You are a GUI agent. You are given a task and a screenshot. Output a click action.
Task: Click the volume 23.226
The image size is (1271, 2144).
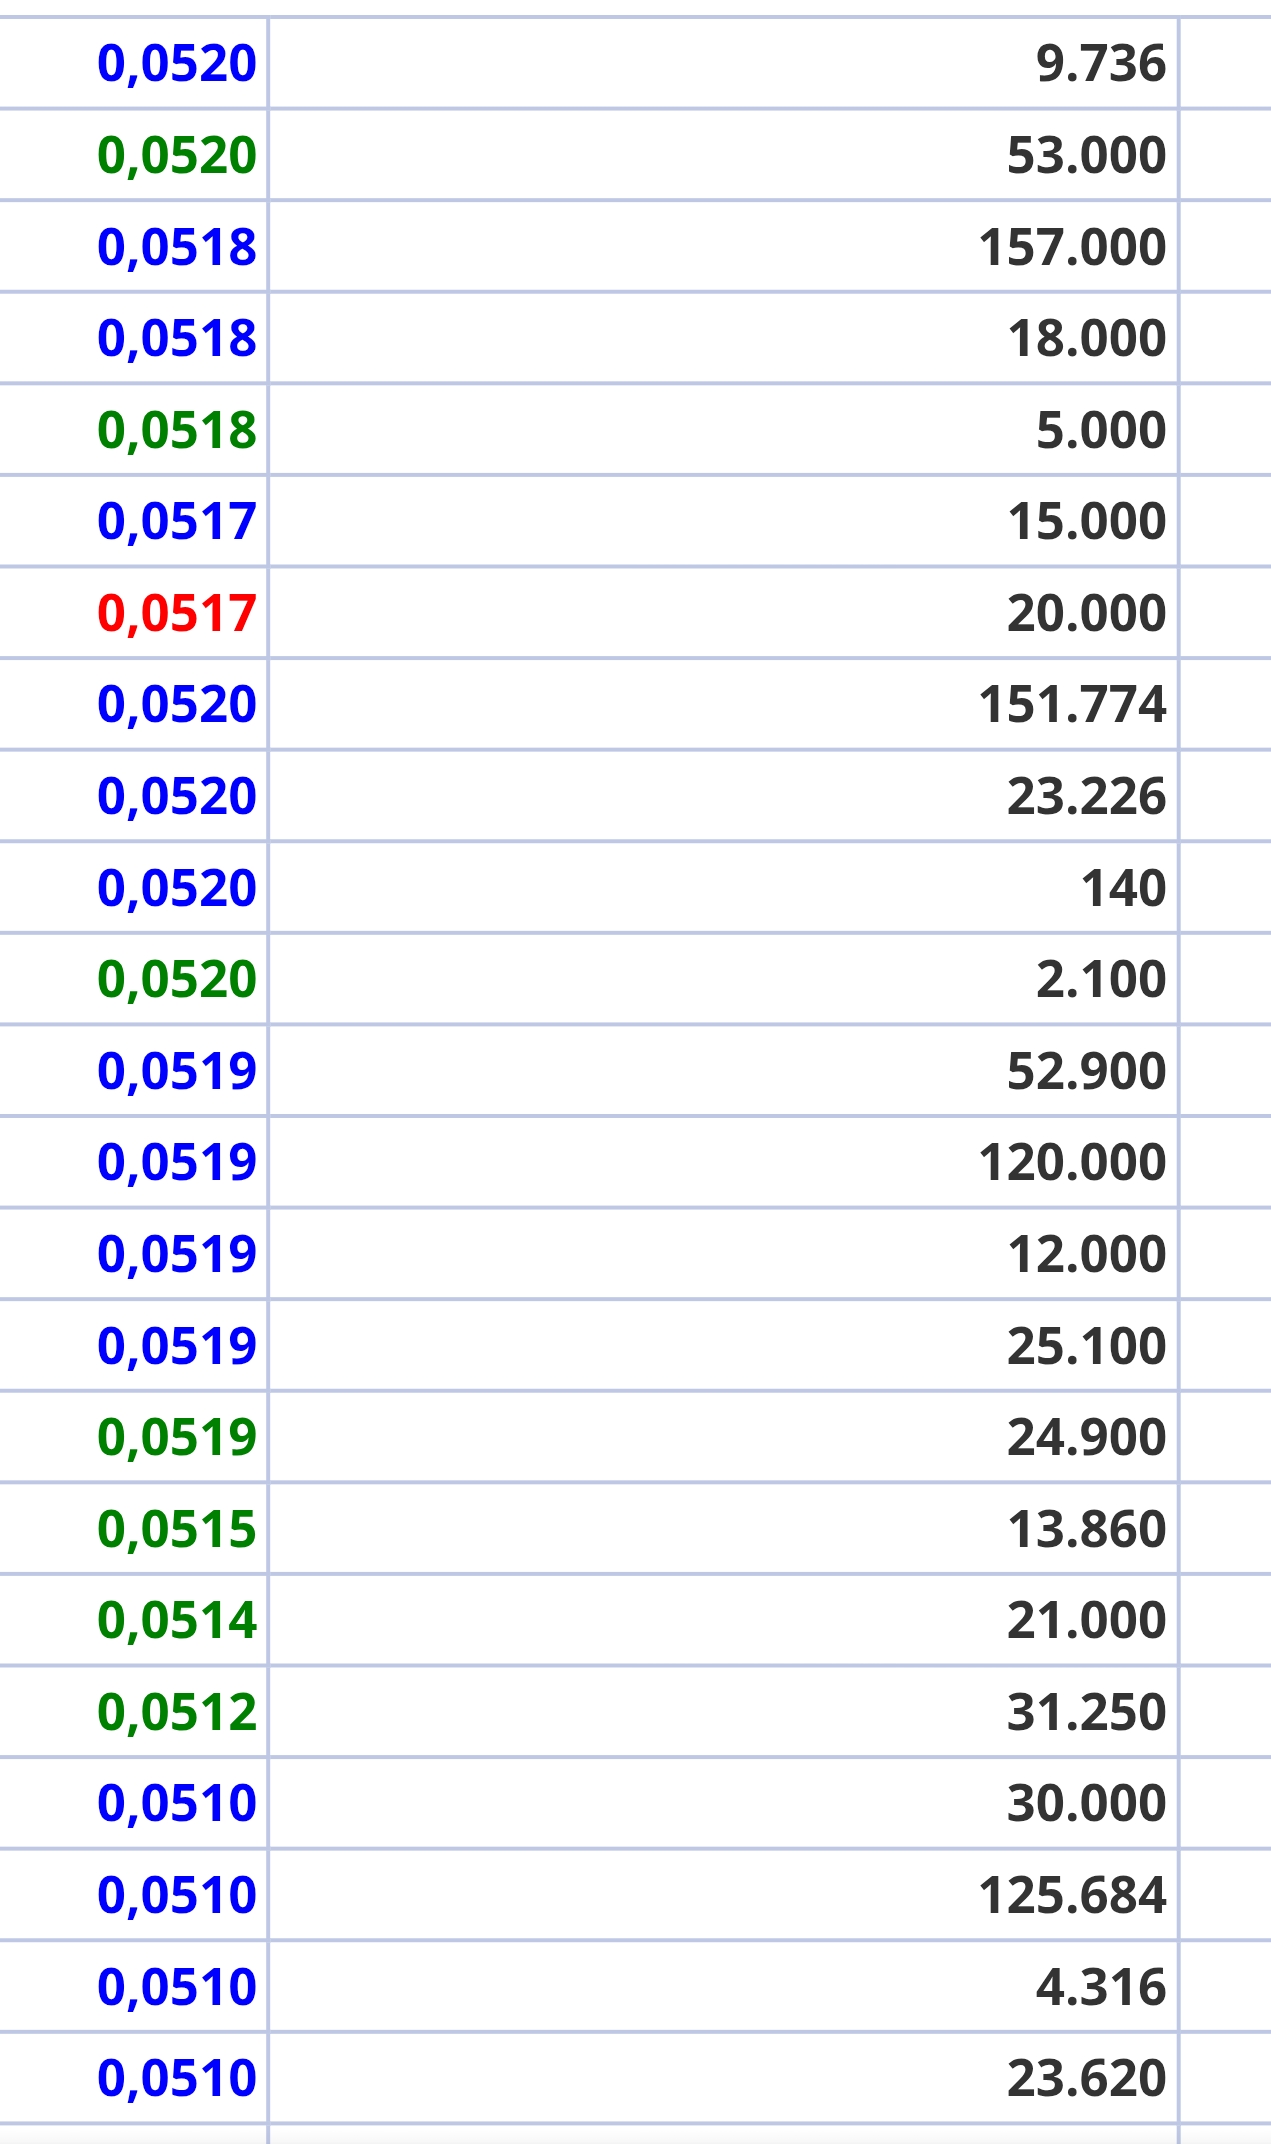1086,796
